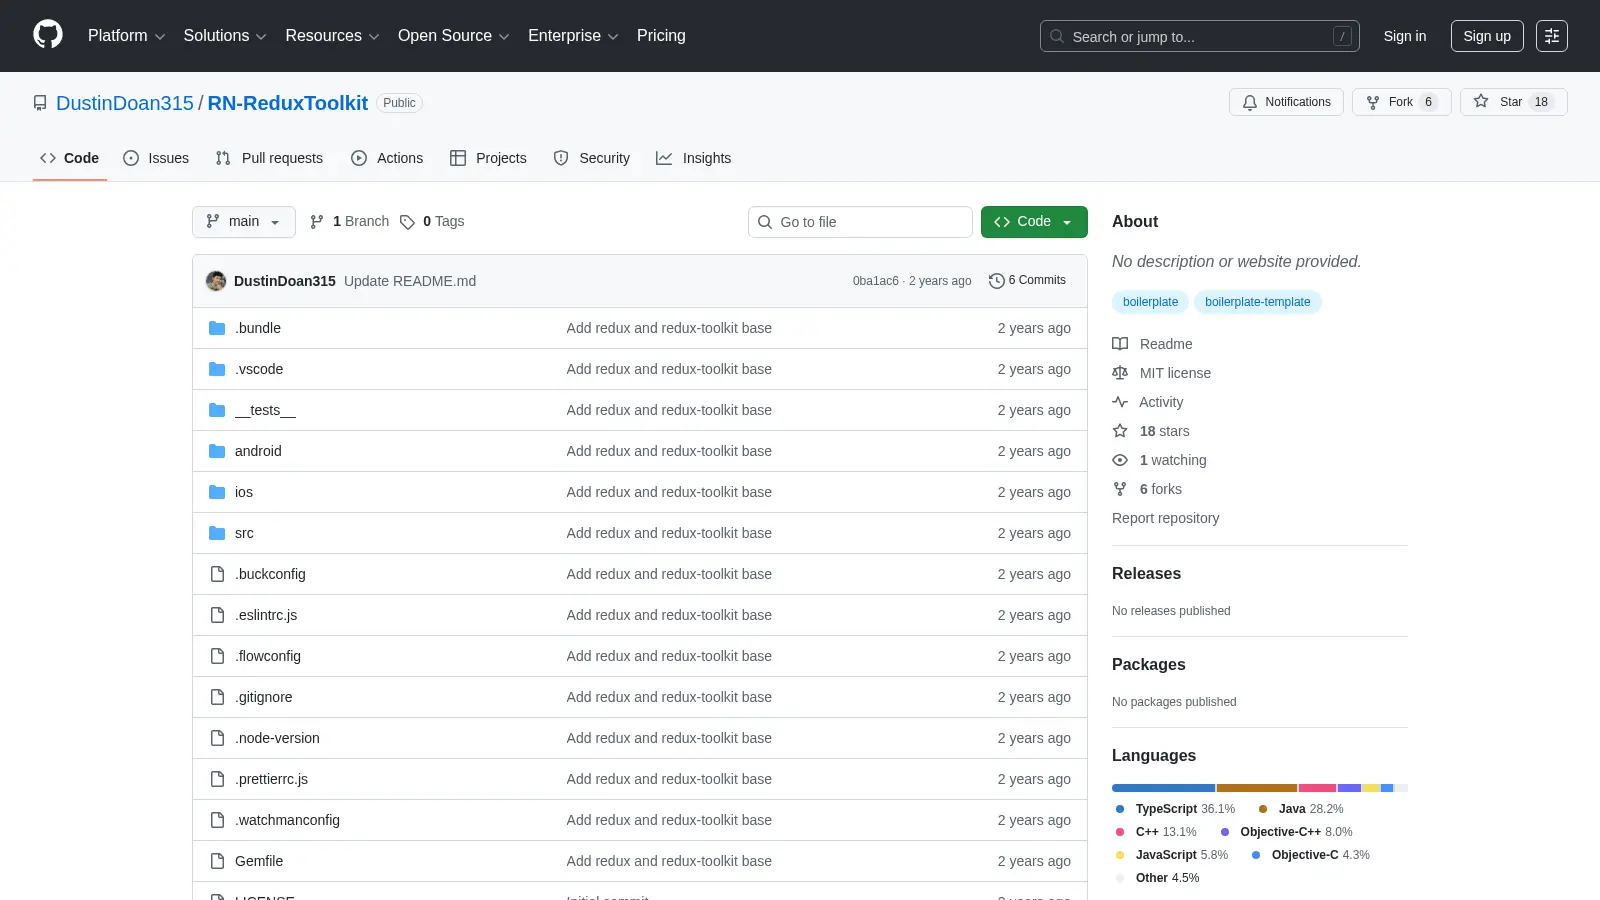The image size is (1600, 900).
Task: Star the repository with the star icon
Action: tap(1481, 102)
